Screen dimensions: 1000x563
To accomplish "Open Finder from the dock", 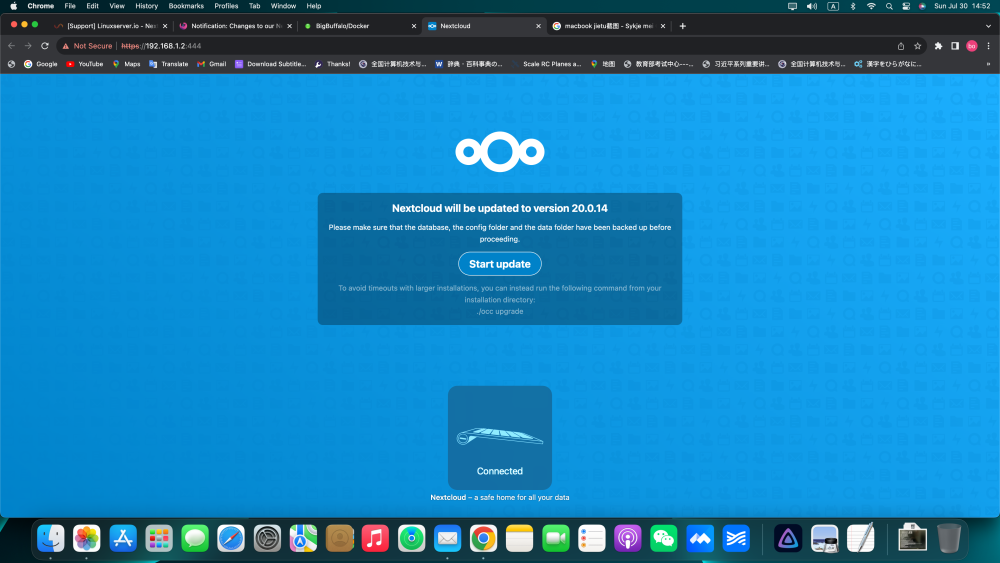I will pyautogui.click(x=50, y=539).
